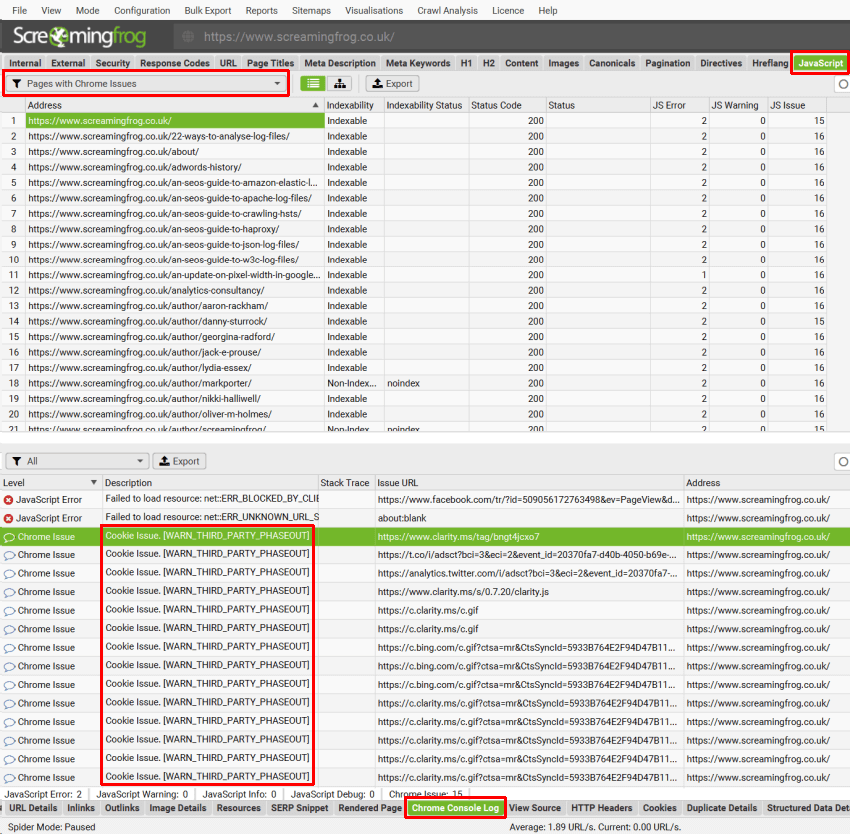Sort by Address column header
850x834 pixels.
click(175, 105)
